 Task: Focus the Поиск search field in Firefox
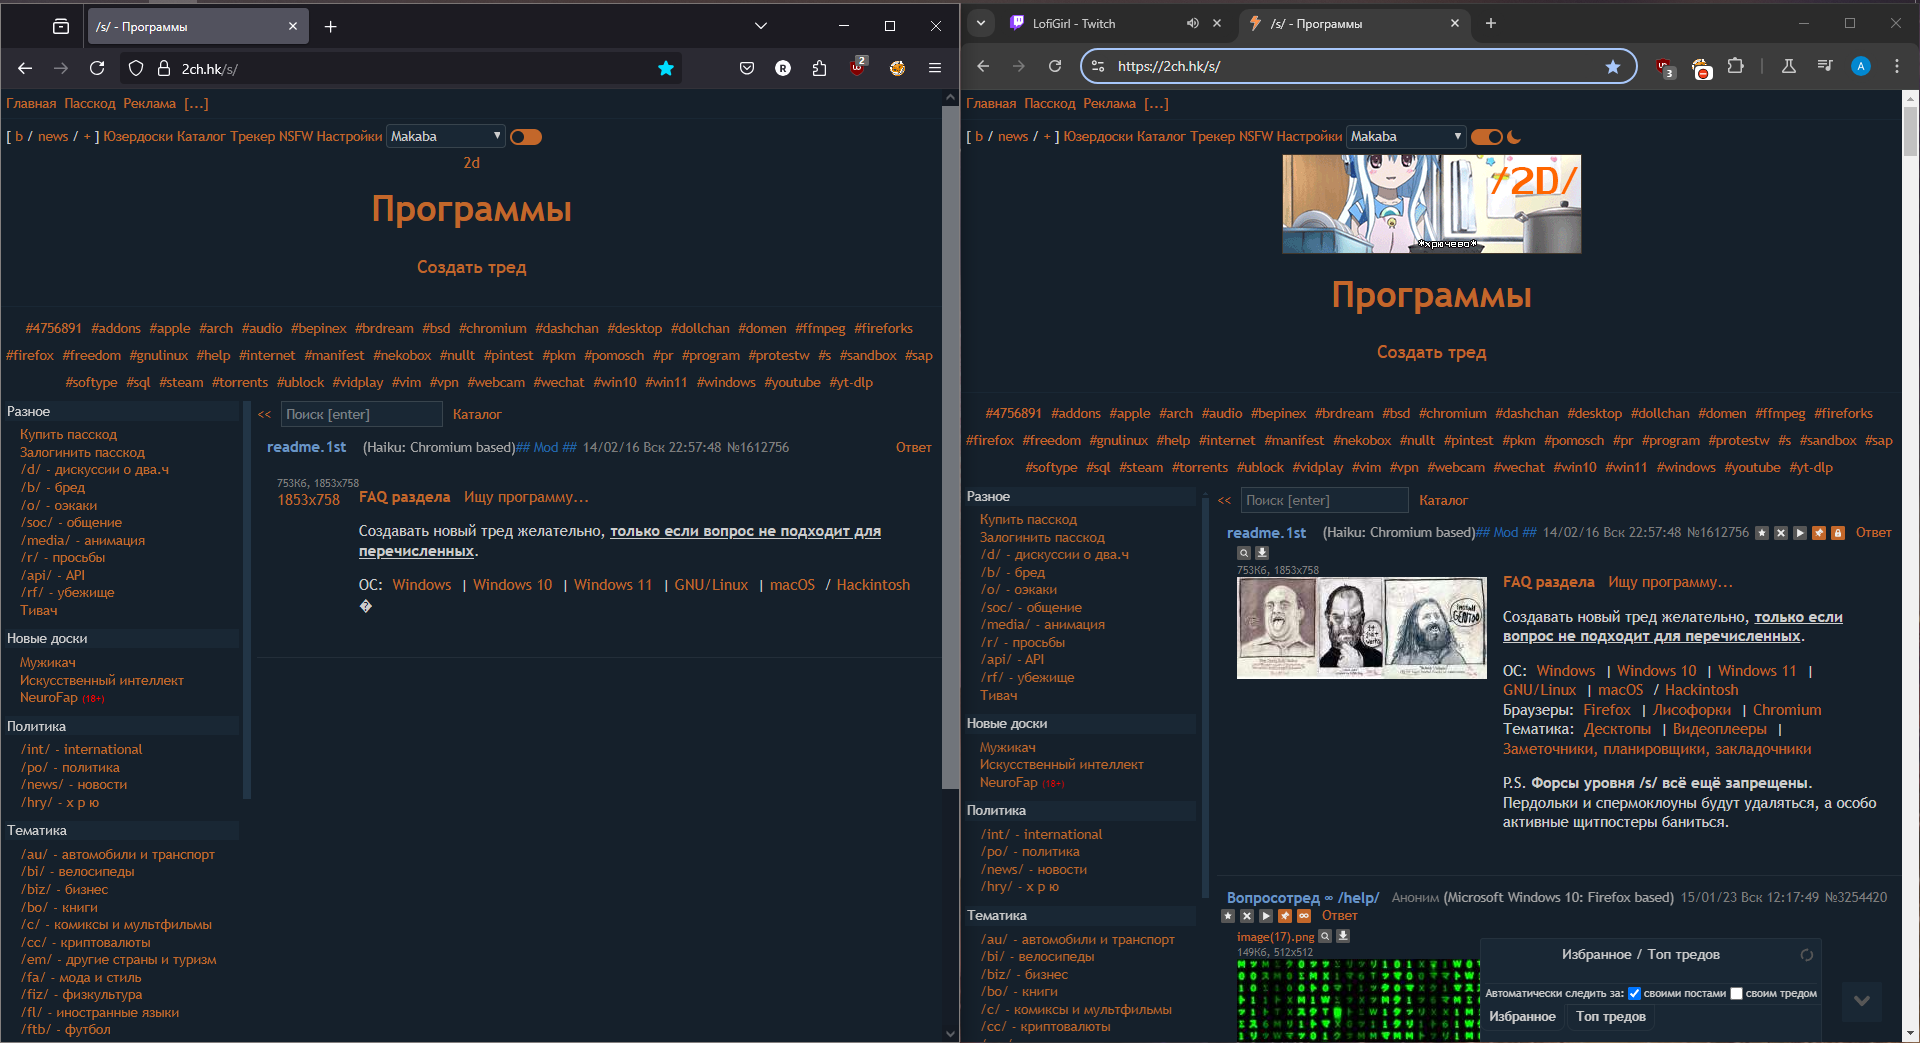360,414
